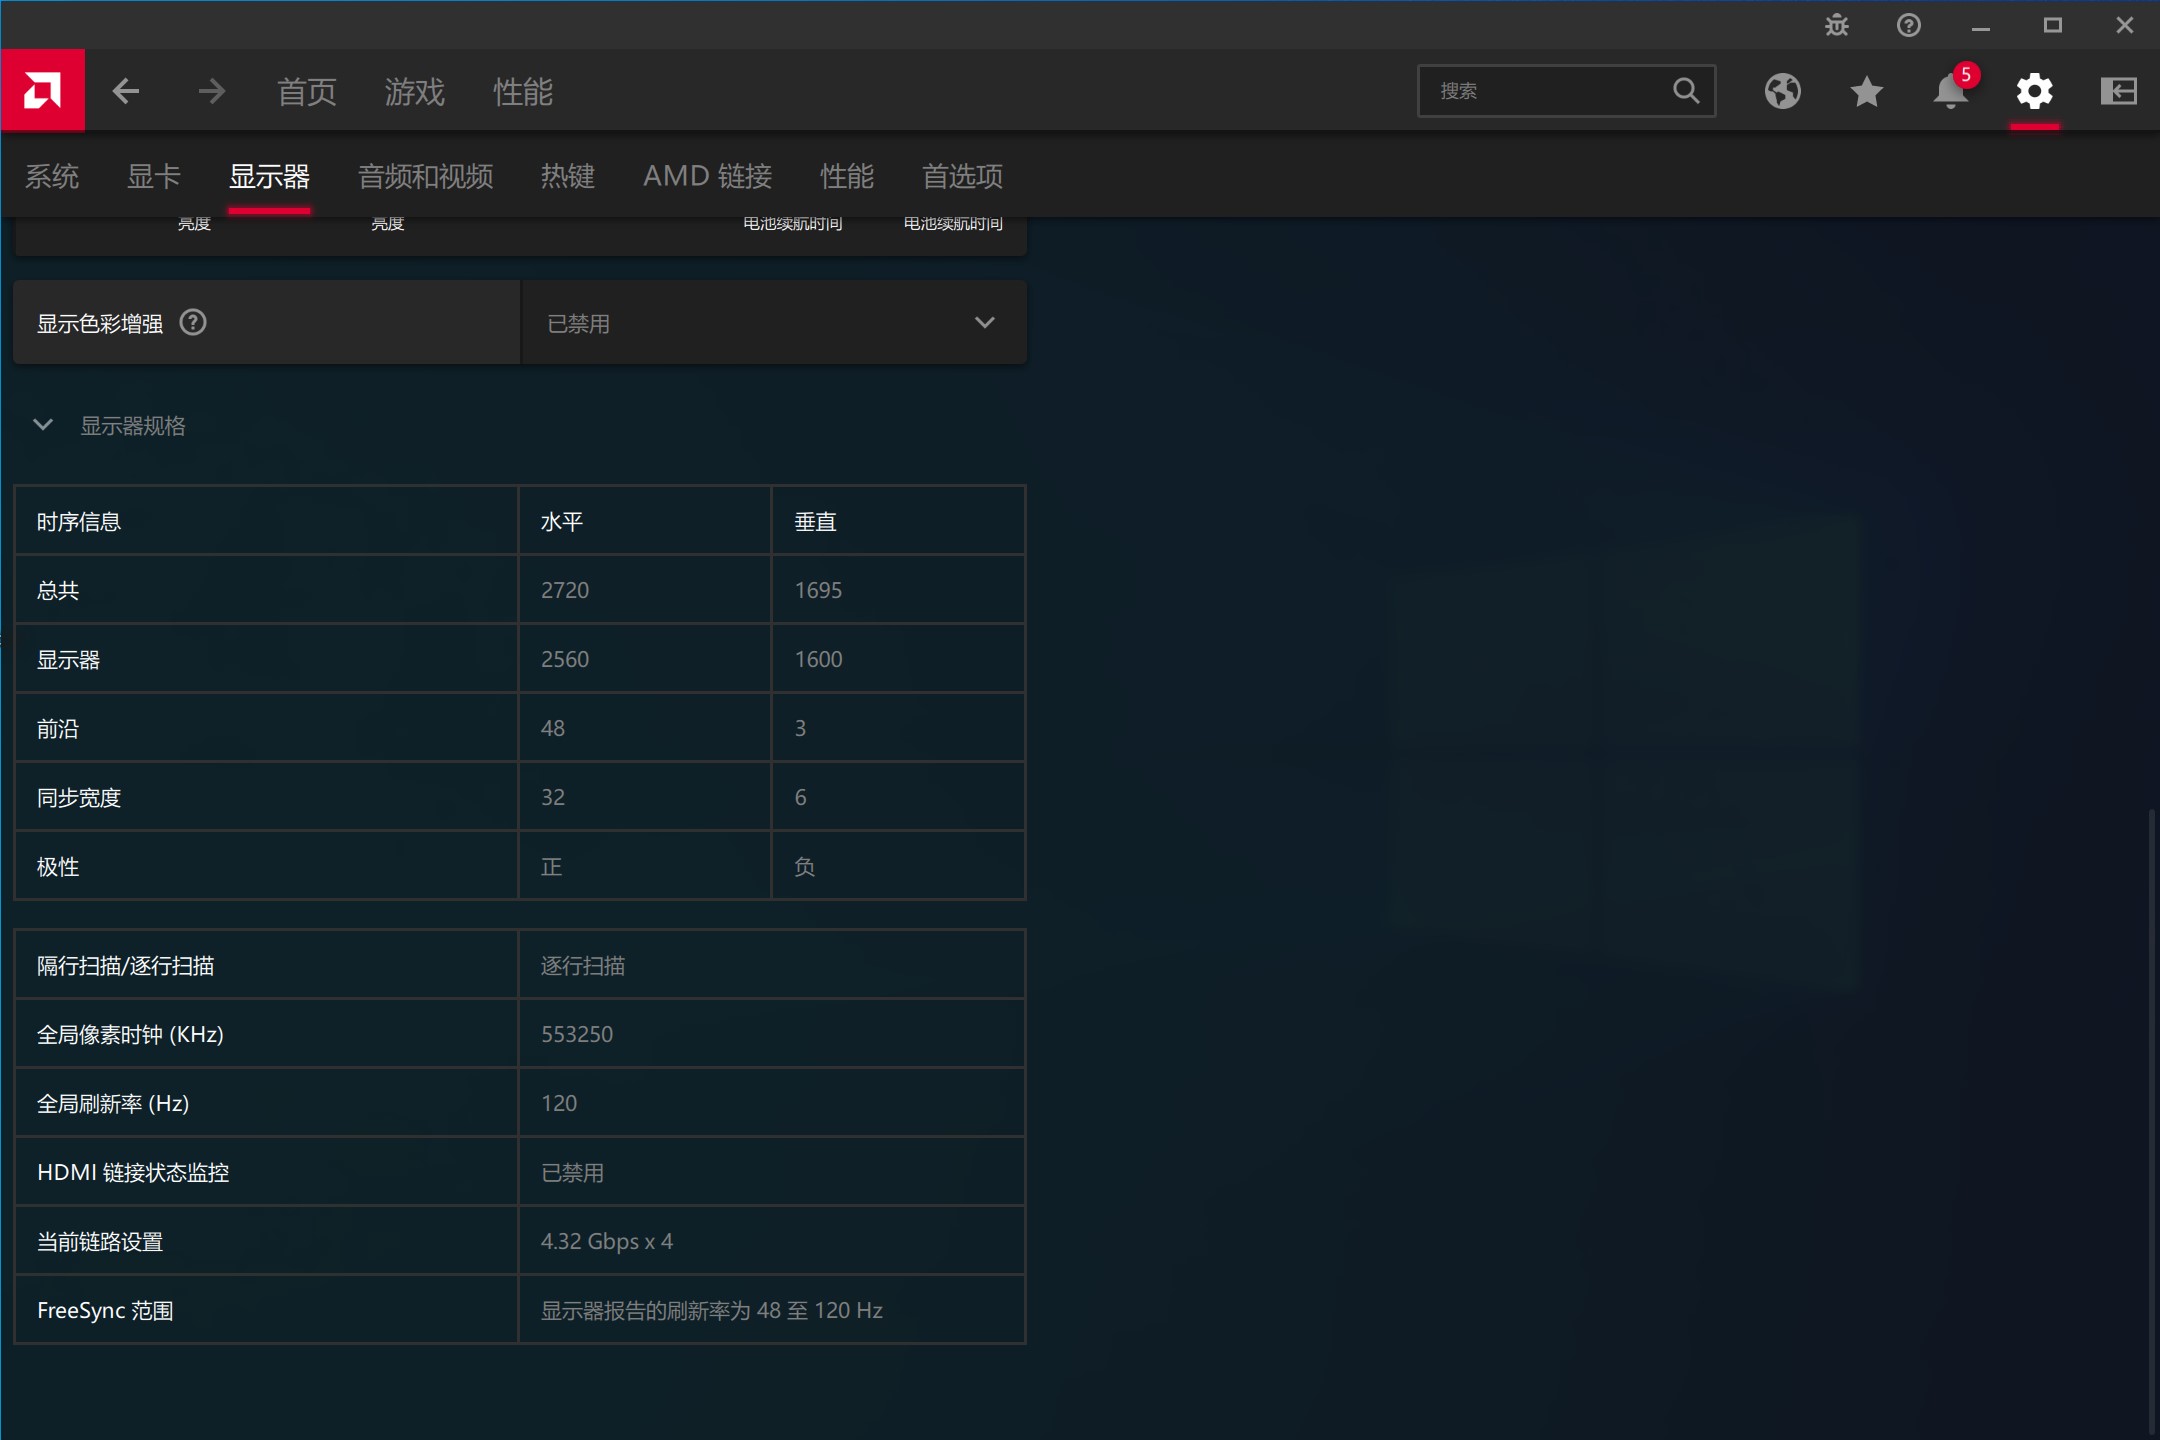
Task: Switch to the 显卡 tab
Action: tap(153, 176)
